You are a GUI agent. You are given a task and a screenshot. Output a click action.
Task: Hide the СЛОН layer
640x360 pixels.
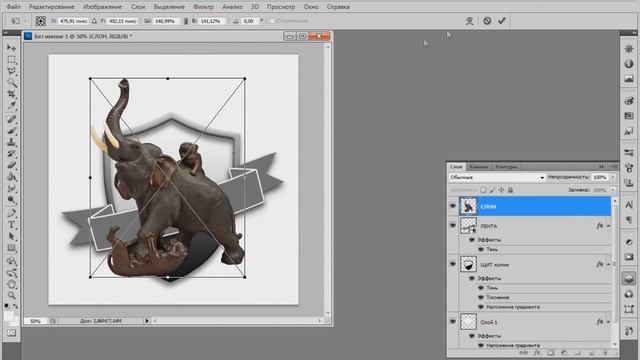(453, 206)
